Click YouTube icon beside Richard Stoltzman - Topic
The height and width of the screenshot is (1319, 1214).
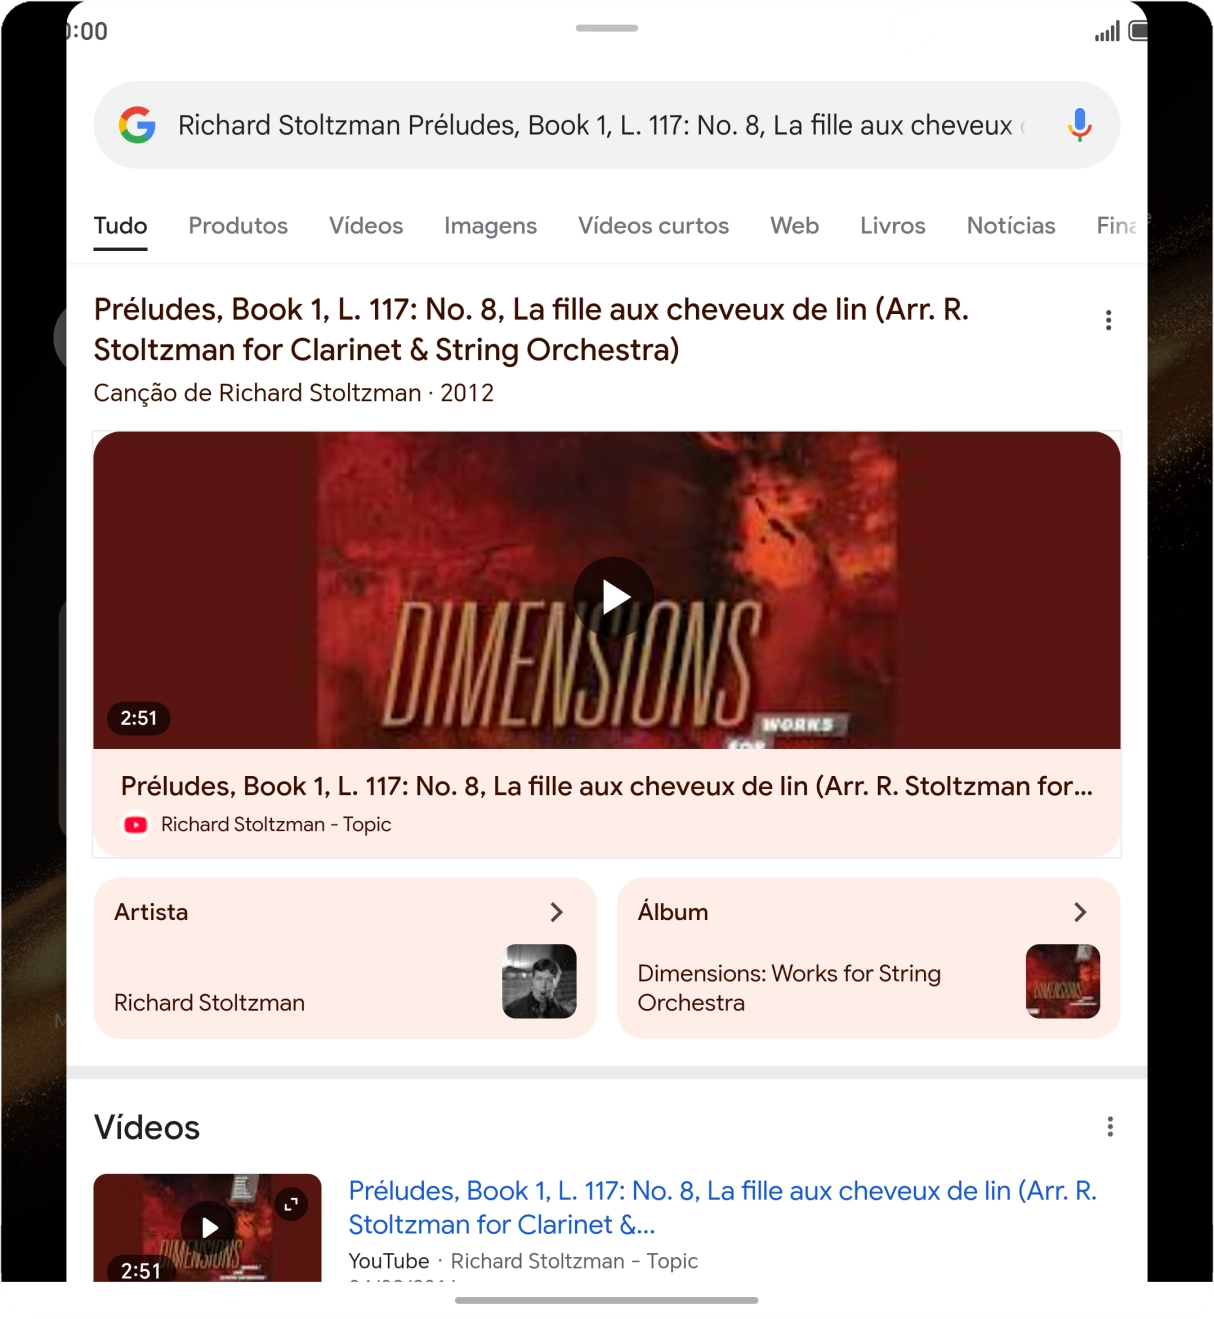(x=136, y=825)
